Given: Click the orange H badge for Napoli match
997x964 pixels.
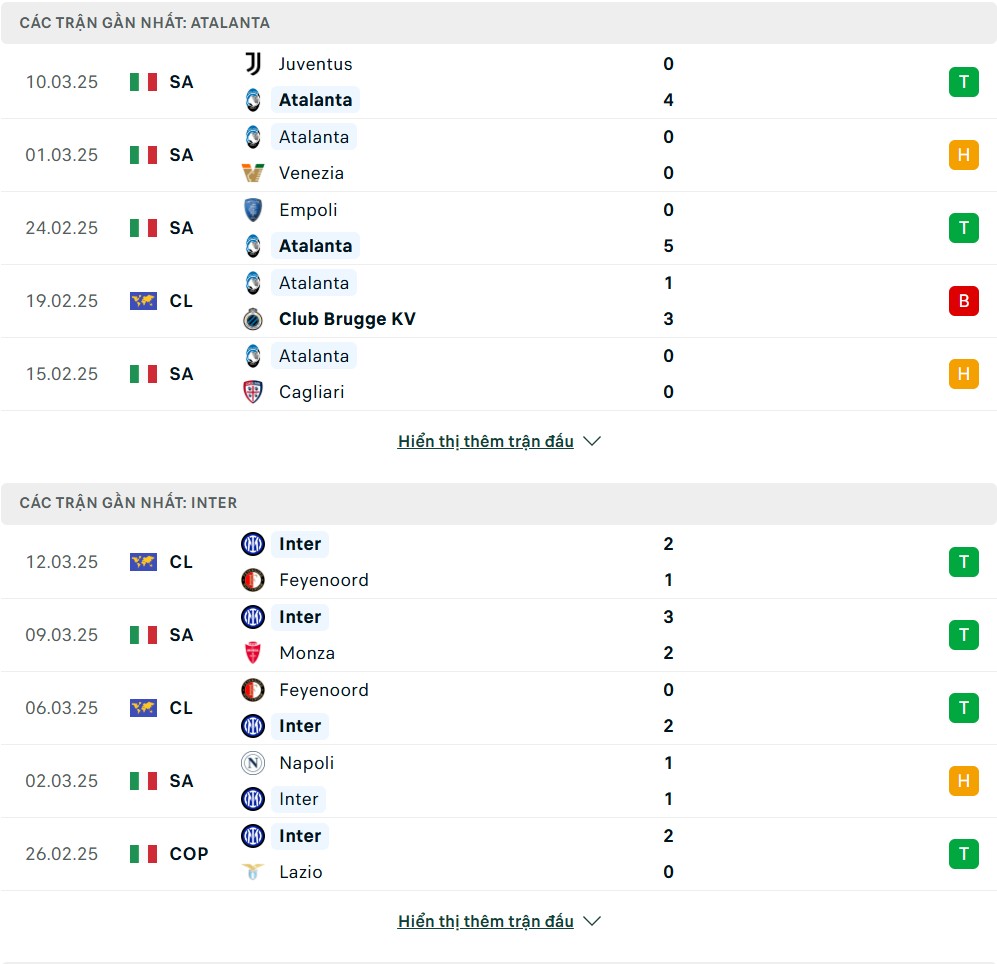Looking at the screenshot, I should click(963, 781).
